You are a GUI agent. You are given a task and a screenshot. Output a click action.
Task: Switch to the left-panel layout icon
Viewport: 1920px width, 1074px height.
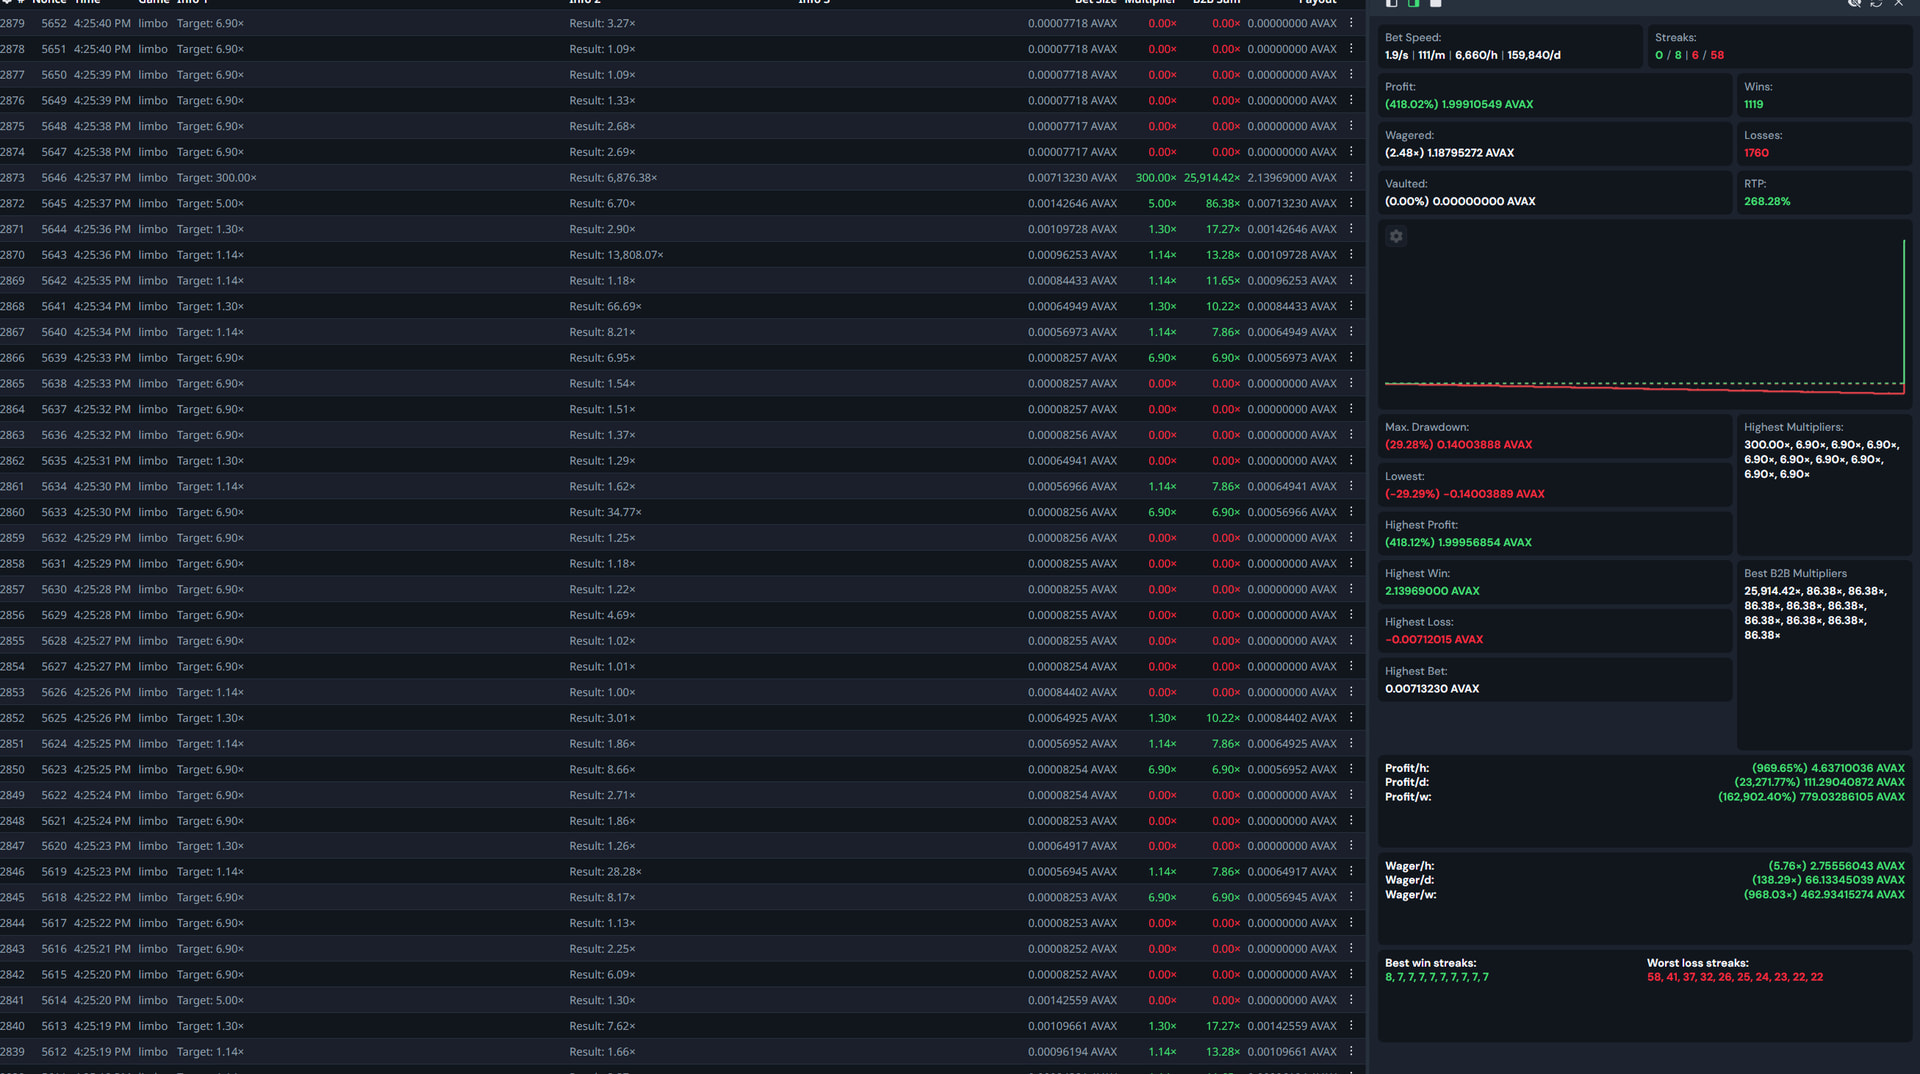coord(1391,4)
